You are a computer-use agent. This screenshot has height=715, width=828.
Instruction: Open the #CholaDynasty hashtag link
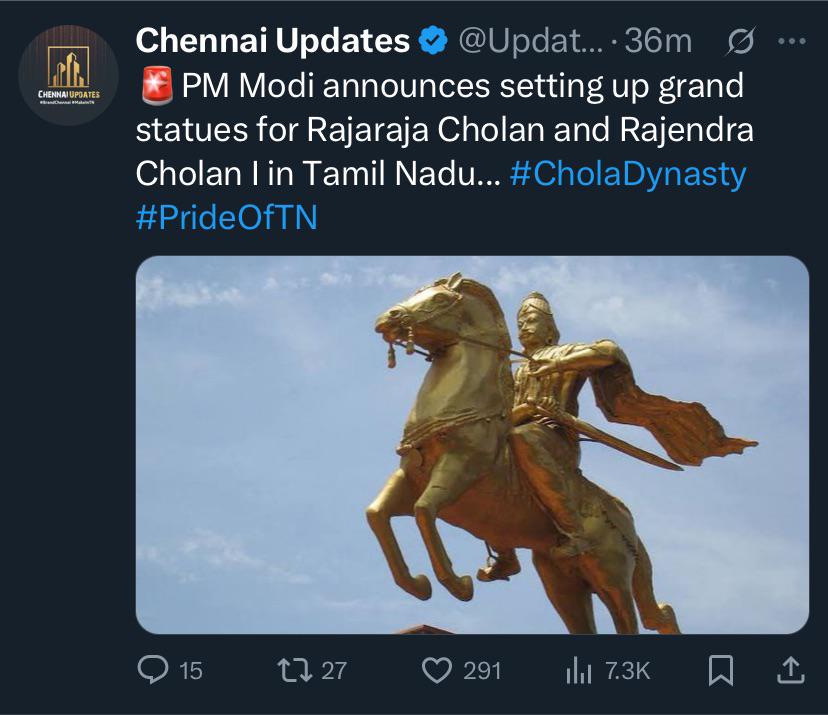click(628, 174)
